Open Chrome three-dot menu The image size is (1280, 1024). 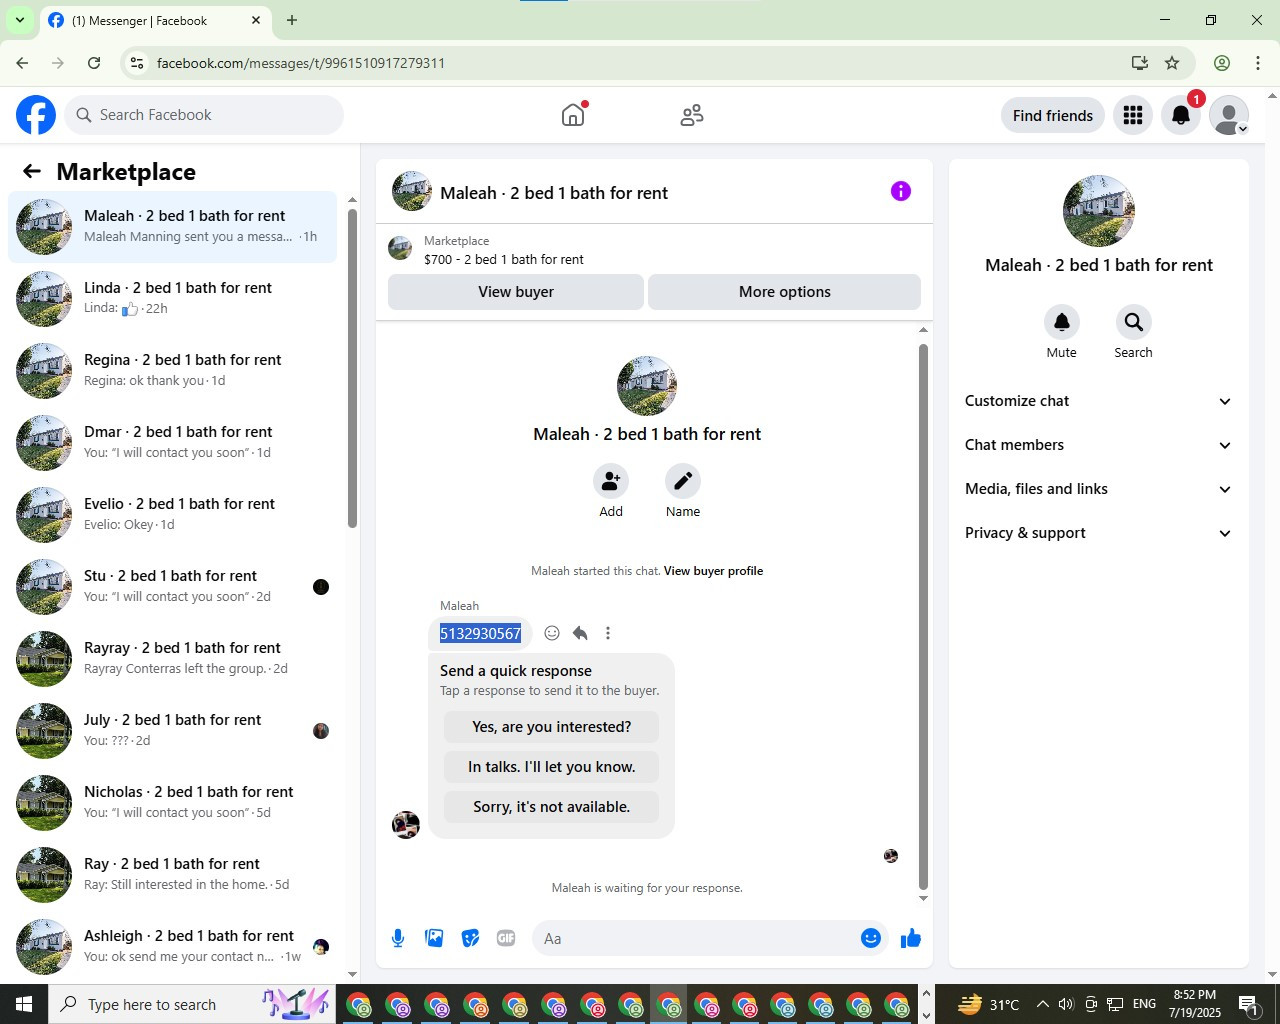(x=1258, y=63)
